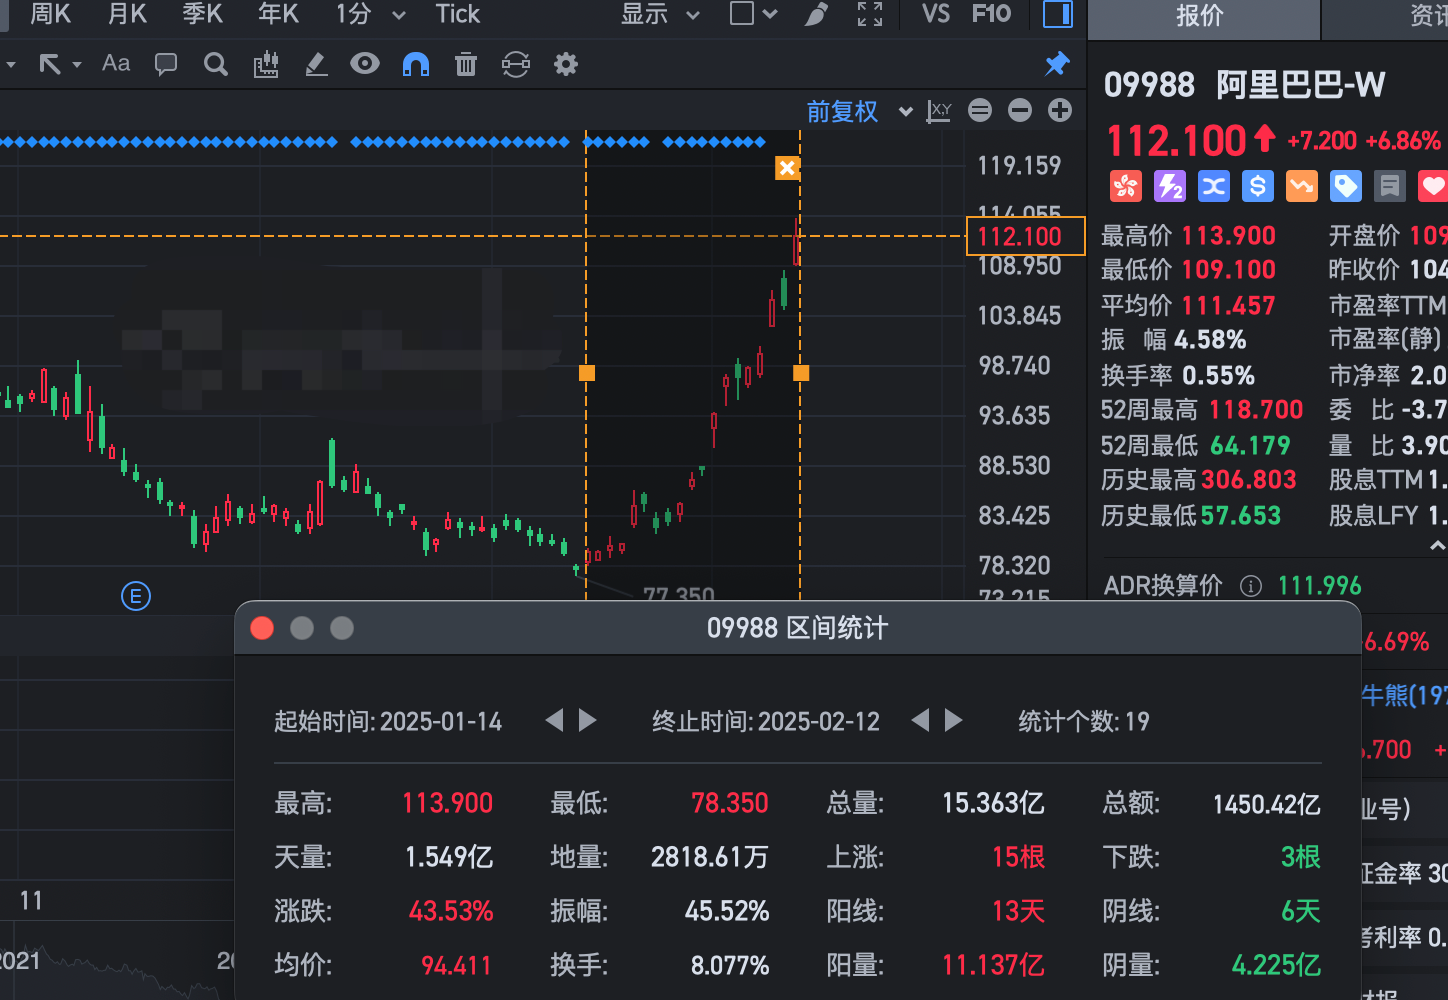Open the F10 company info

pyautogui.click(x=991, y=14)
